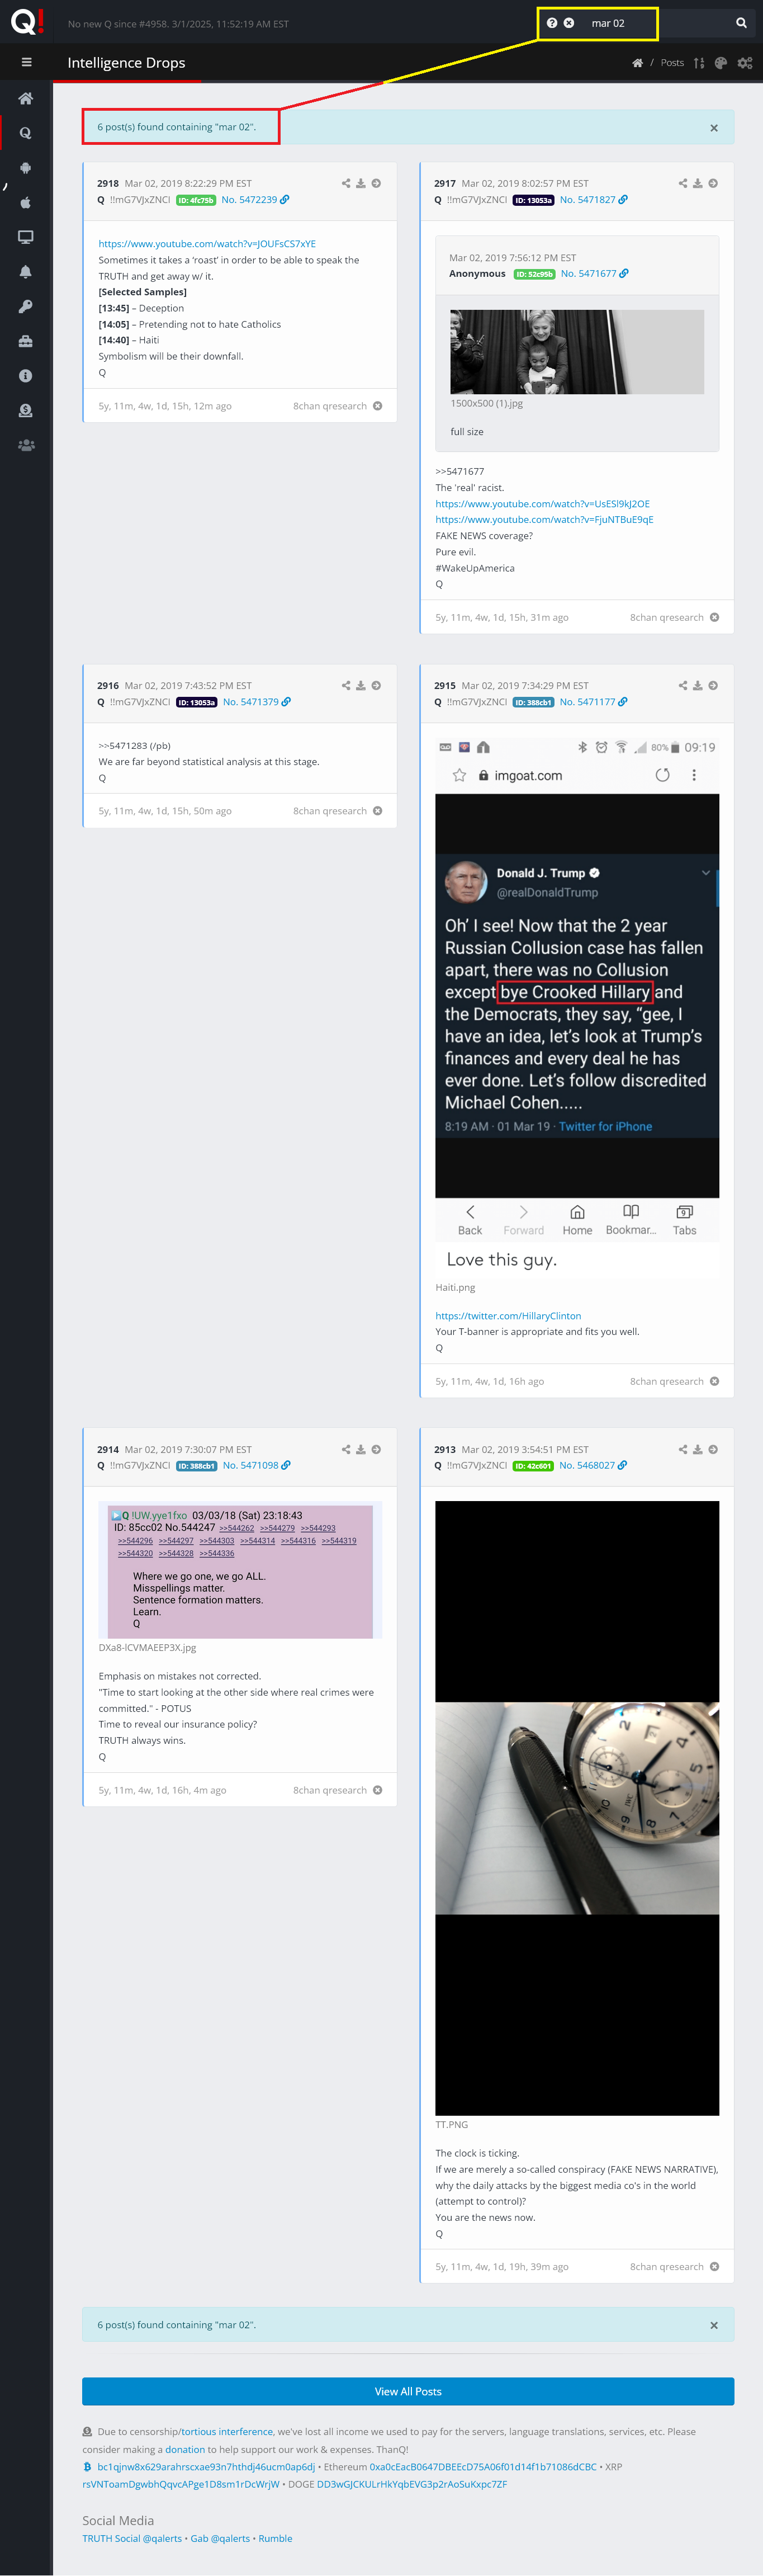Toggle the hamburger sidebar menu
The image size is (763, 2576).
26,62
